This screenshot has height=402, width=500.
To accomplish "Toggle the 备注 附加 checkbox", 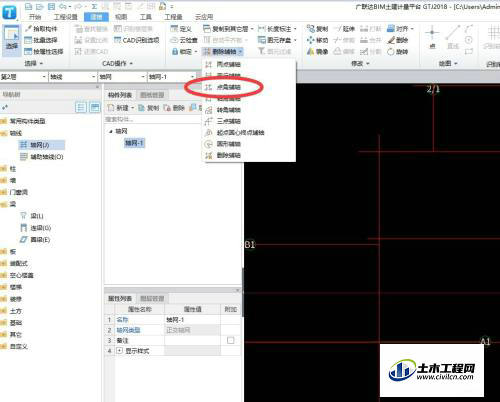I will pos(230,340).
